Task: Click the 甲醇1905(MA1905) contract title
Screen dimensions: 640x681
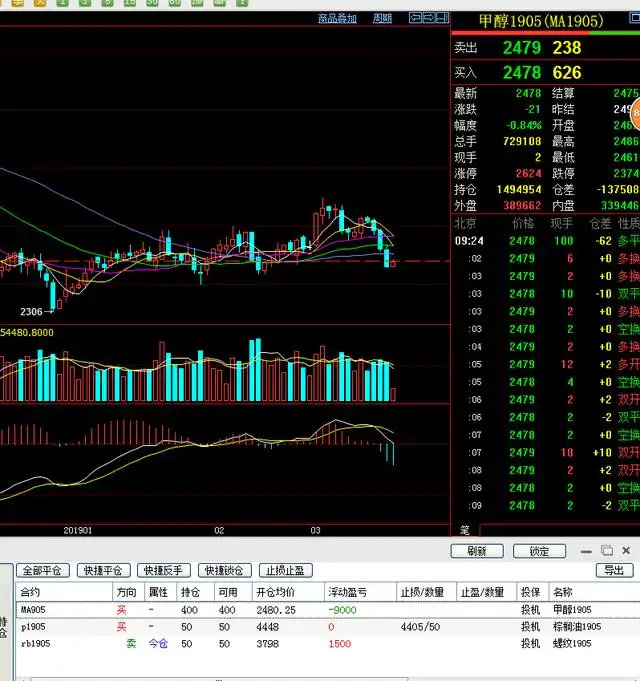Action: (x=541, y=21)
